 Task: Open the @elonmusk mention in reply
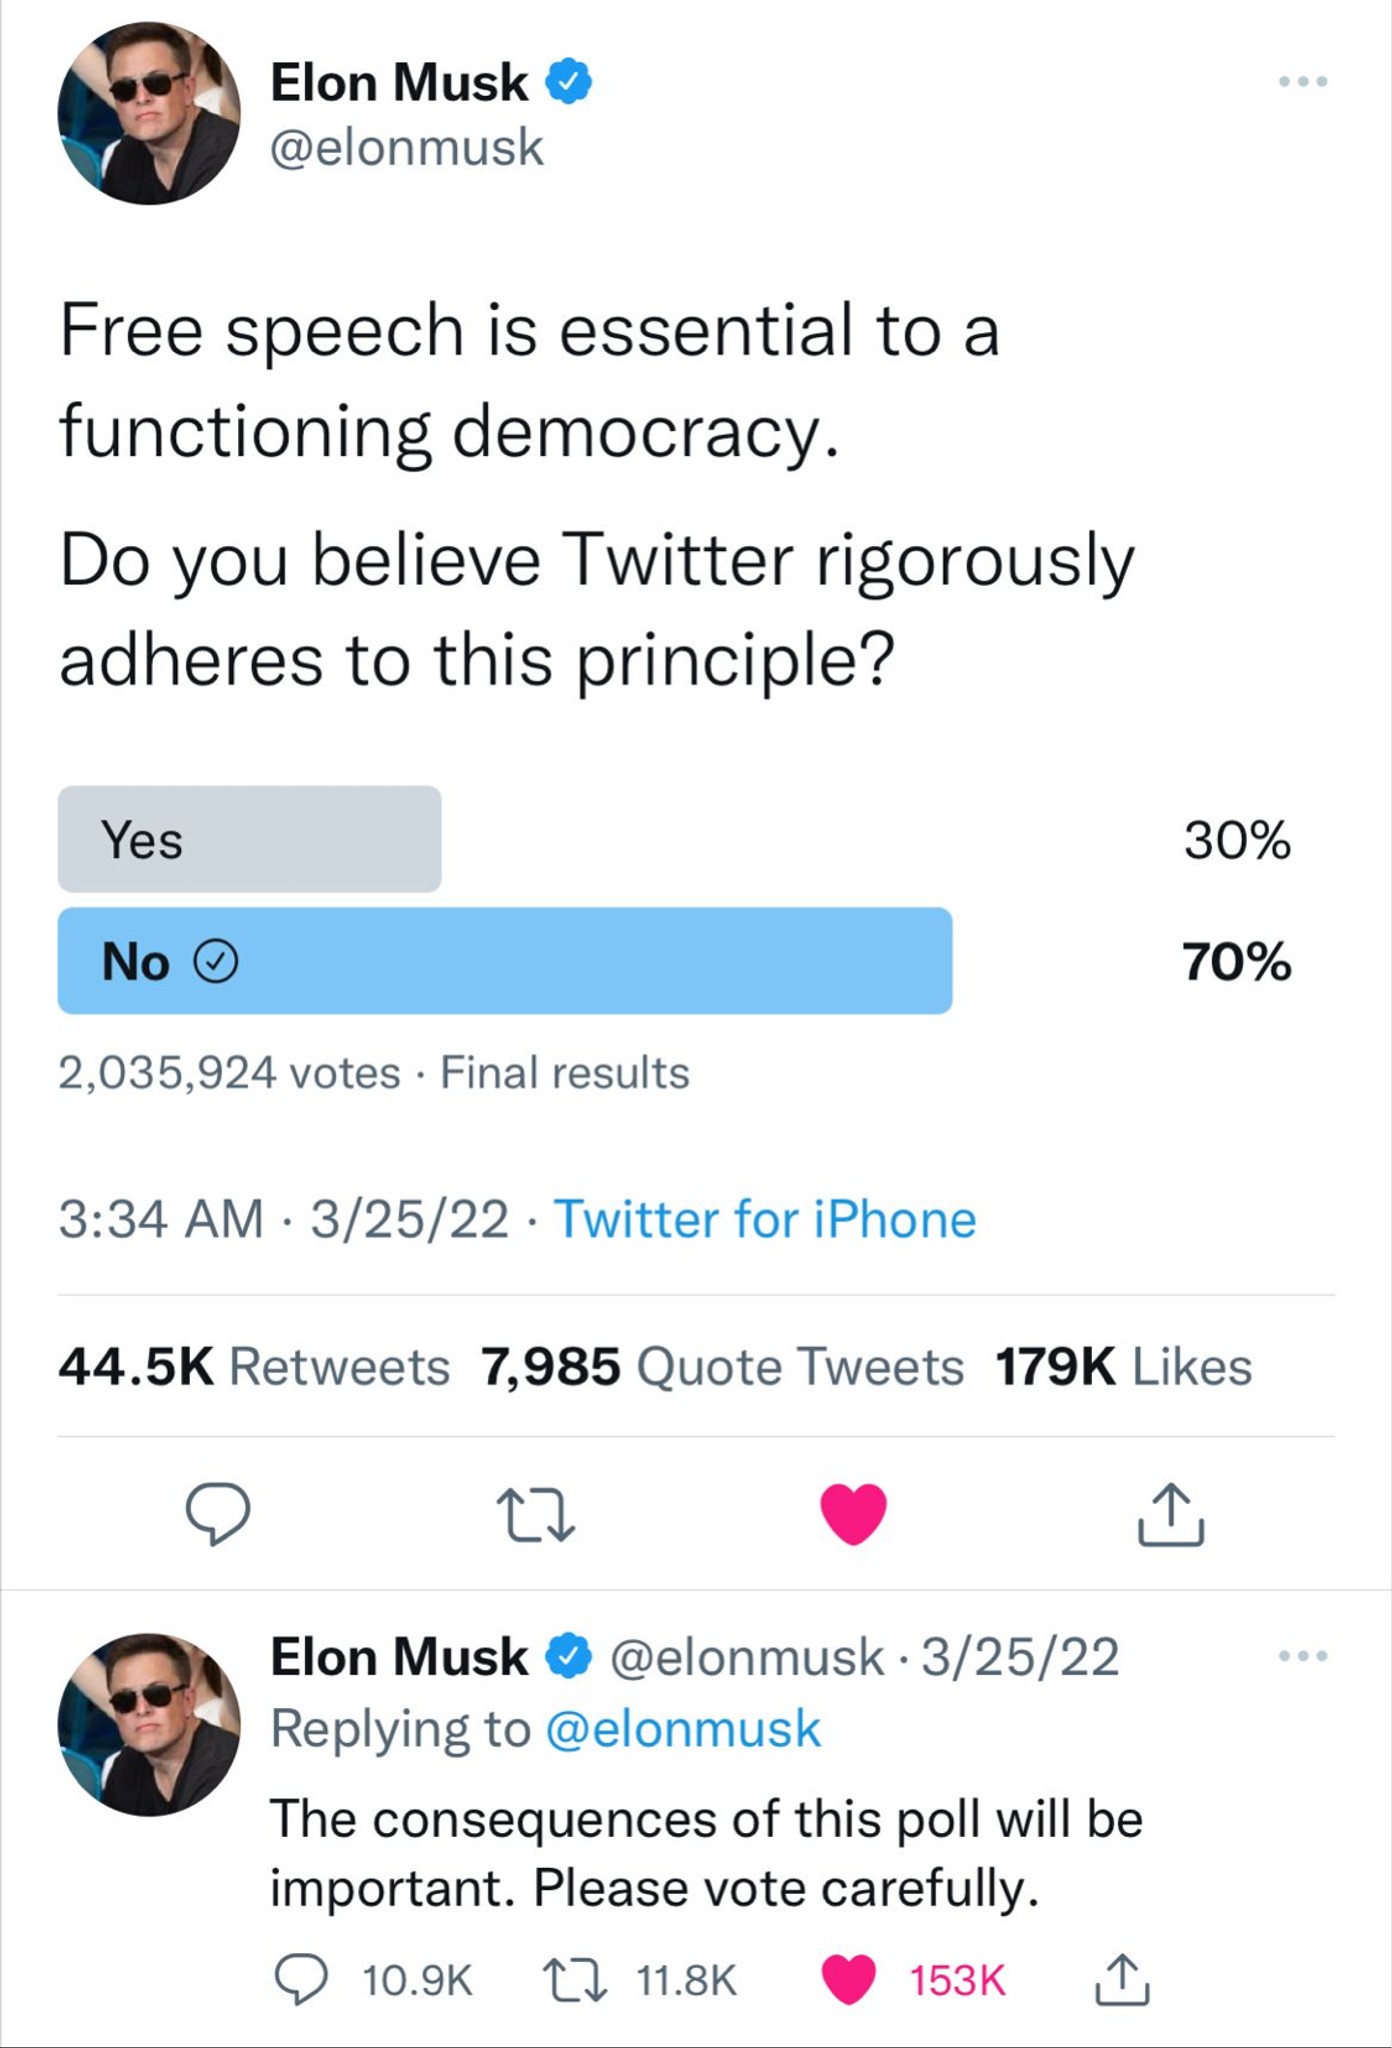point(683,1729)
